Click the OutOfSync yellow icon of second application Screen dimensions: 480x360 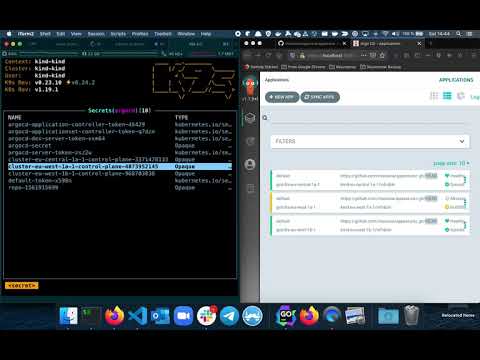coord(447,207)
